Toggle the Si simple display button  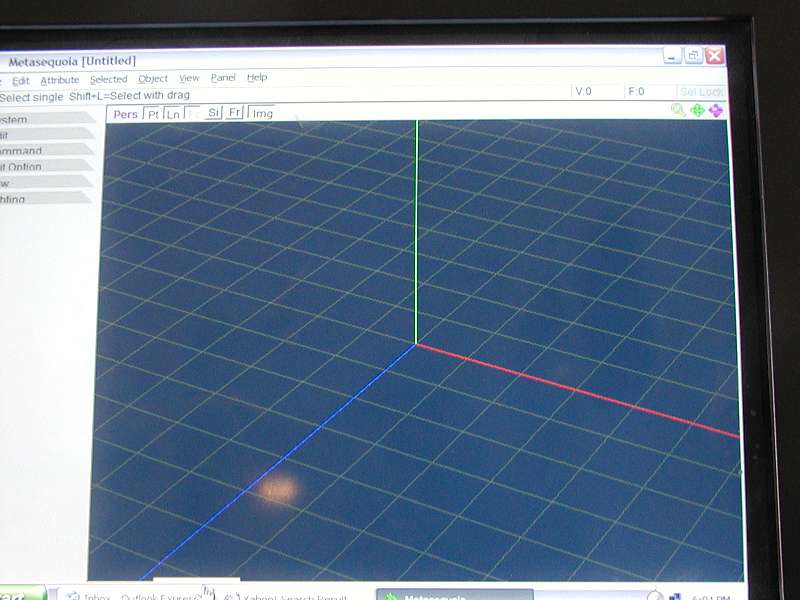coord(213,113)
